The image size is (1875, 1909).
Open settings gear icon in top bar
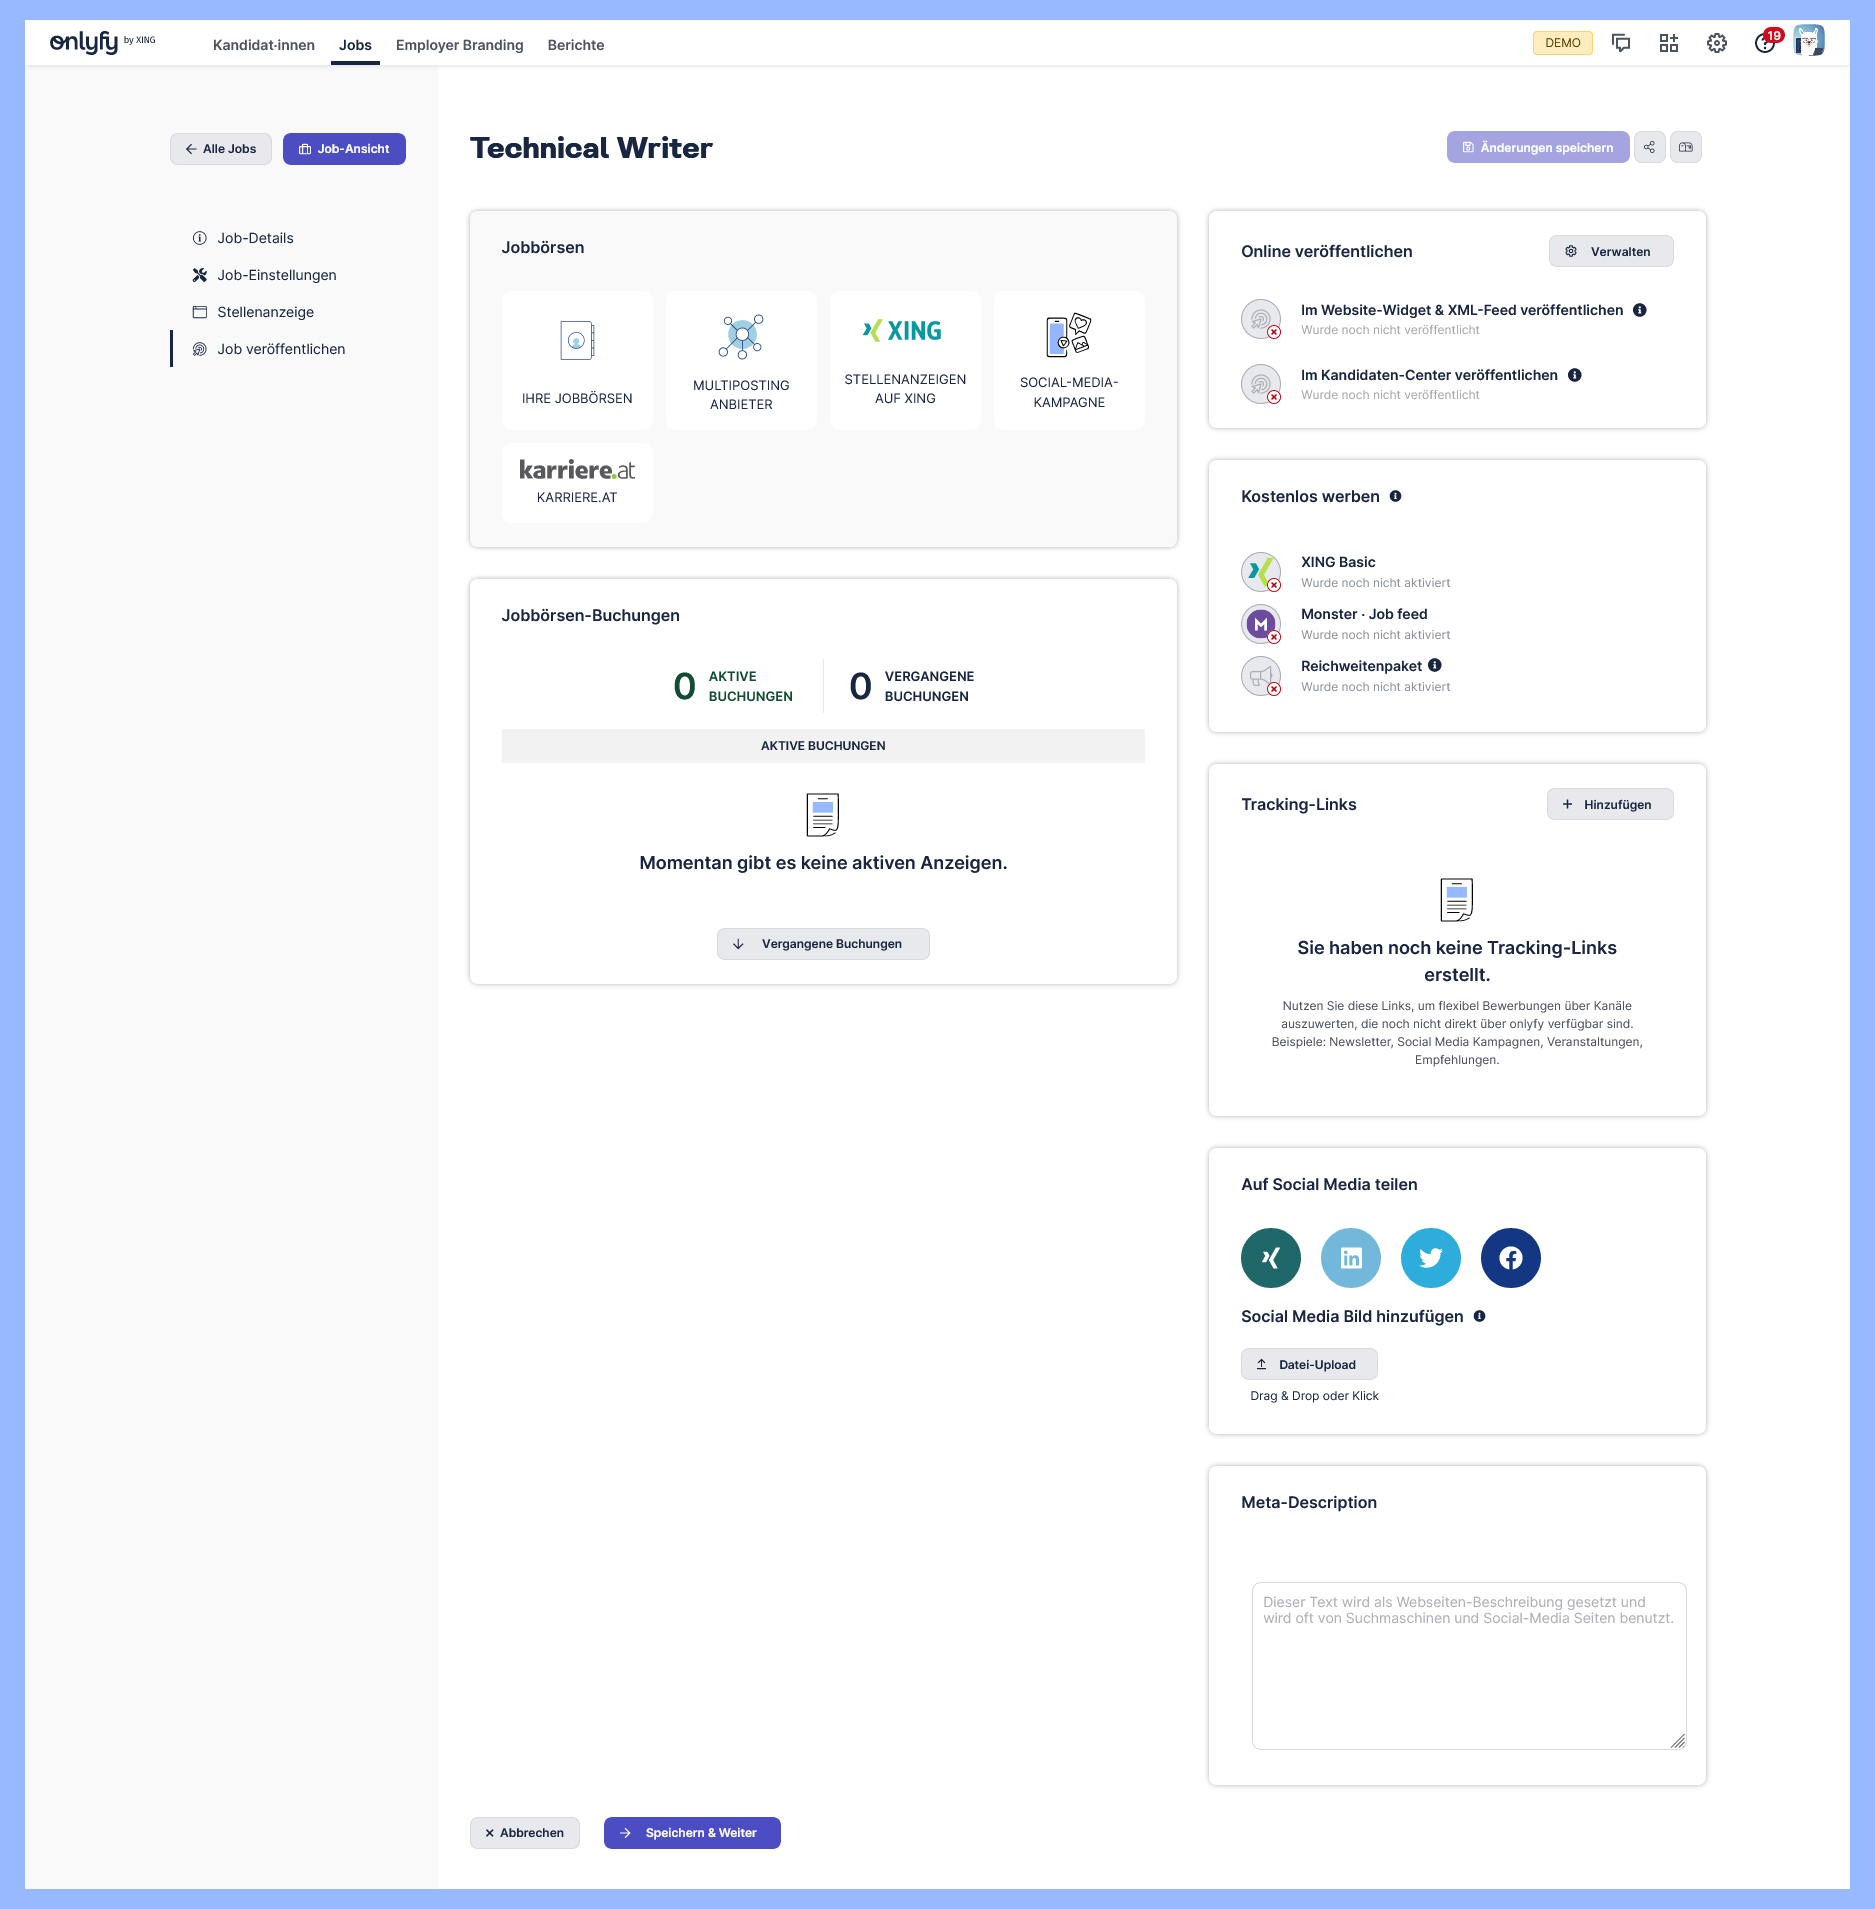(1716, 43)
